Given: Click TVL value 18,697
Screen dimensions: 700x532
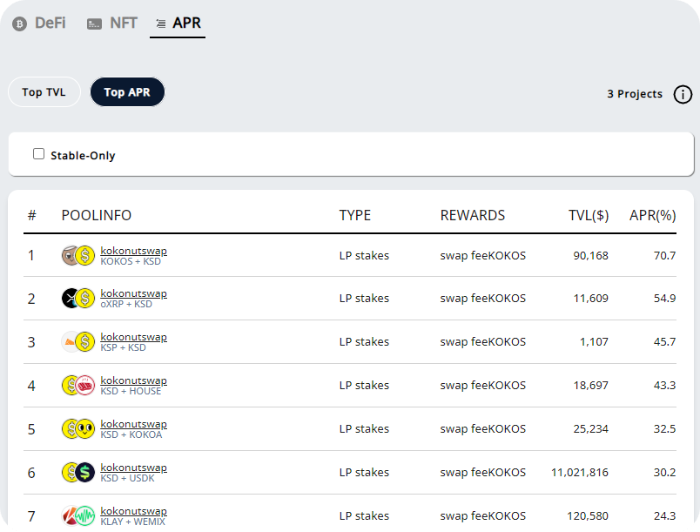Looking at the screenshot, I should tap(591, 385).
